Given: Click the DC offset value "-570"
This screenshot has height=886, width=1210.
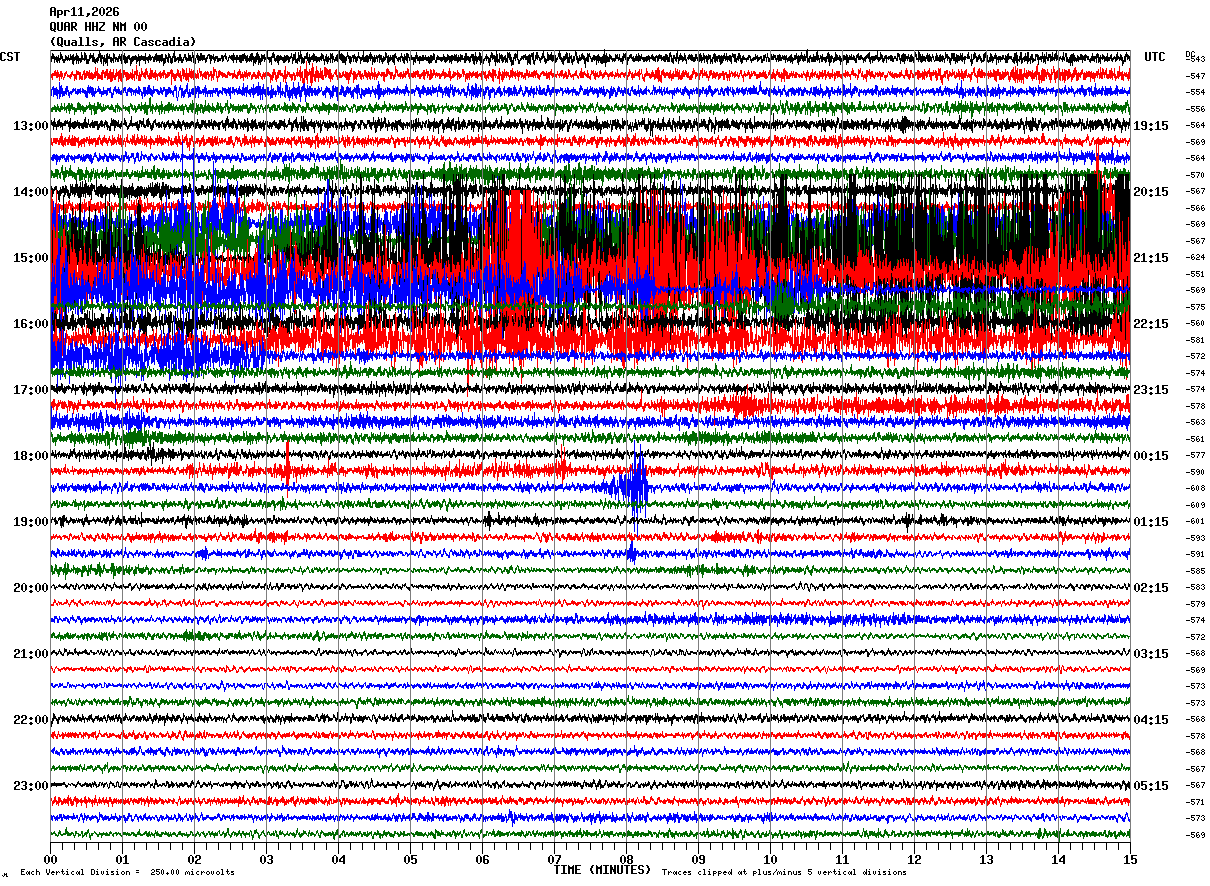Looking at the screenshot, I should 1195,175.
